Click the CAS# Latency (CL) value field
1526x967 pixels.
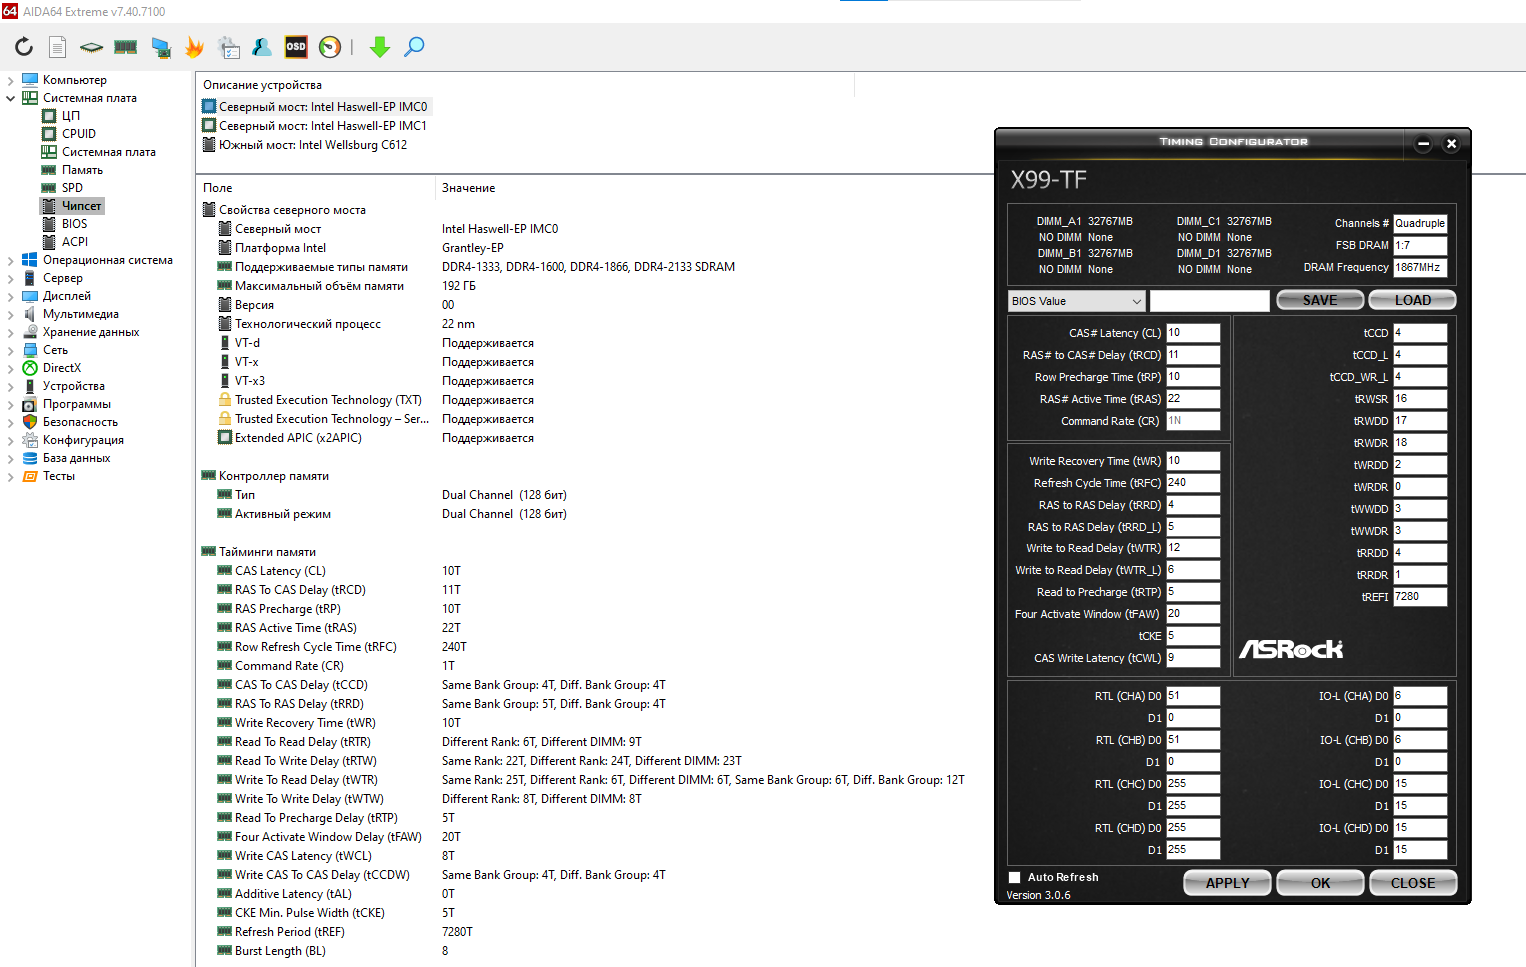tap(1193, 333)
